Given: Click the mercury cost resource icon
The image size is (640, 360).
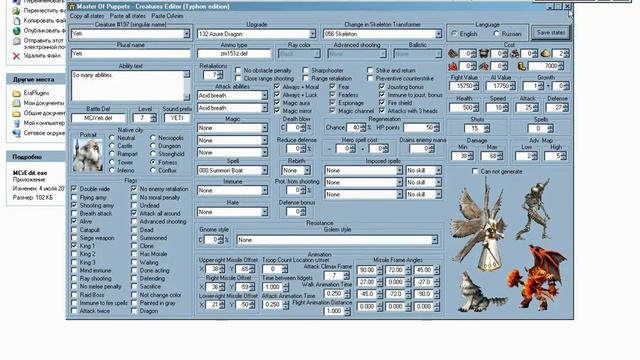Looking at the screenshot, I should (484, 53).
